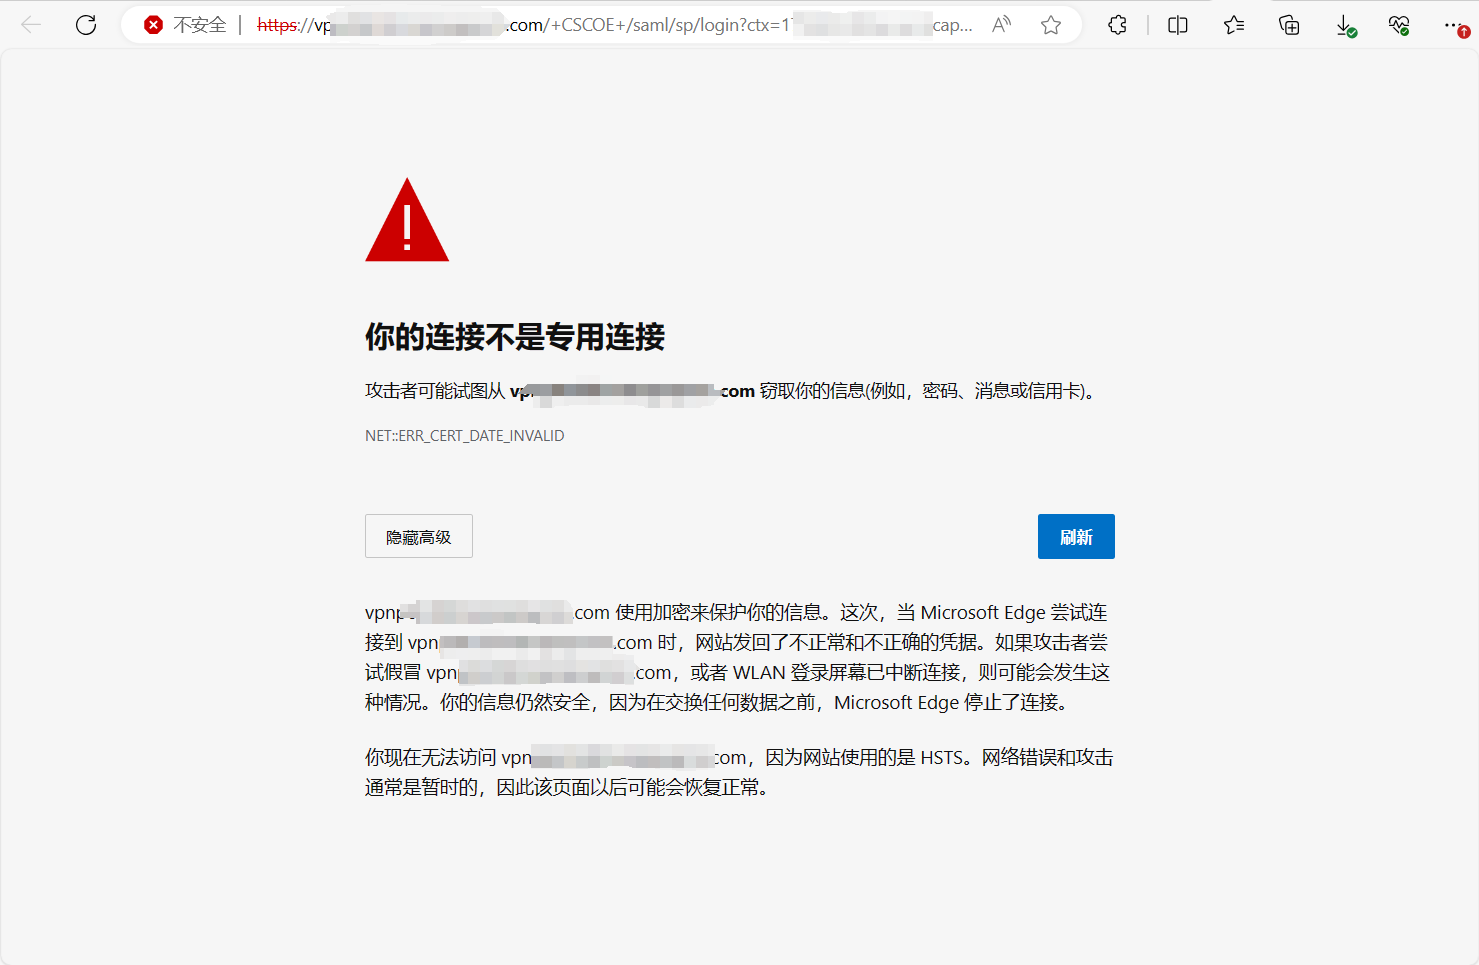This screenshot has height=965, width=1479.
Task: Click the NET::ERR_CERT_DATE_INVALID error code
Action: coord(464,436)
